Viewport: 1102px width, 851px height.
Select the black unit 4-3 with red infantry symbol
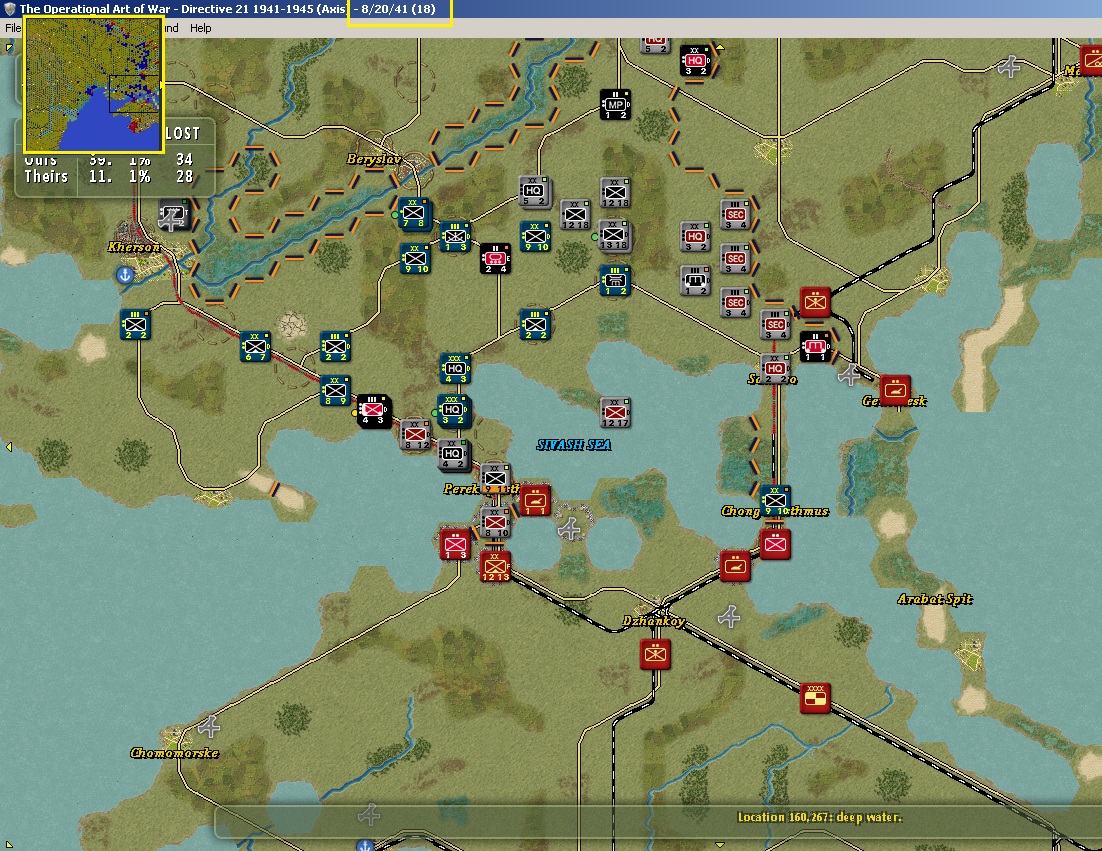coord(373,410)
